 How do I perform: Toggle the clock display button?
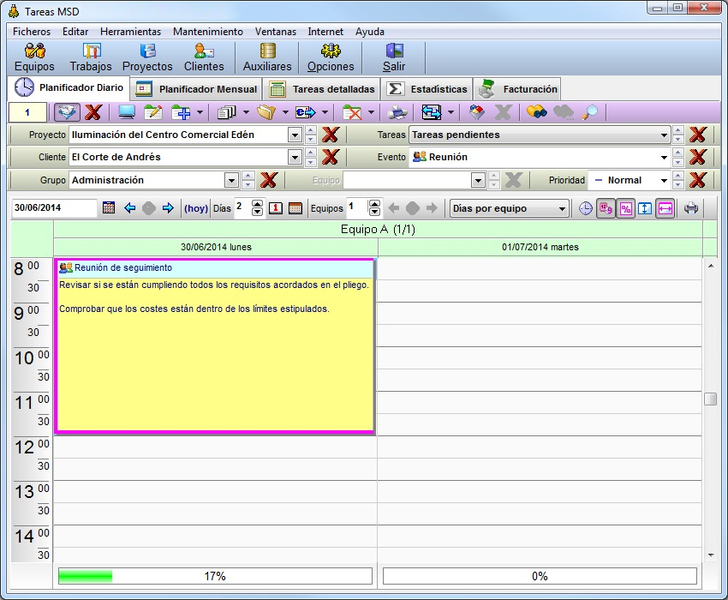(x=586, y=209)
